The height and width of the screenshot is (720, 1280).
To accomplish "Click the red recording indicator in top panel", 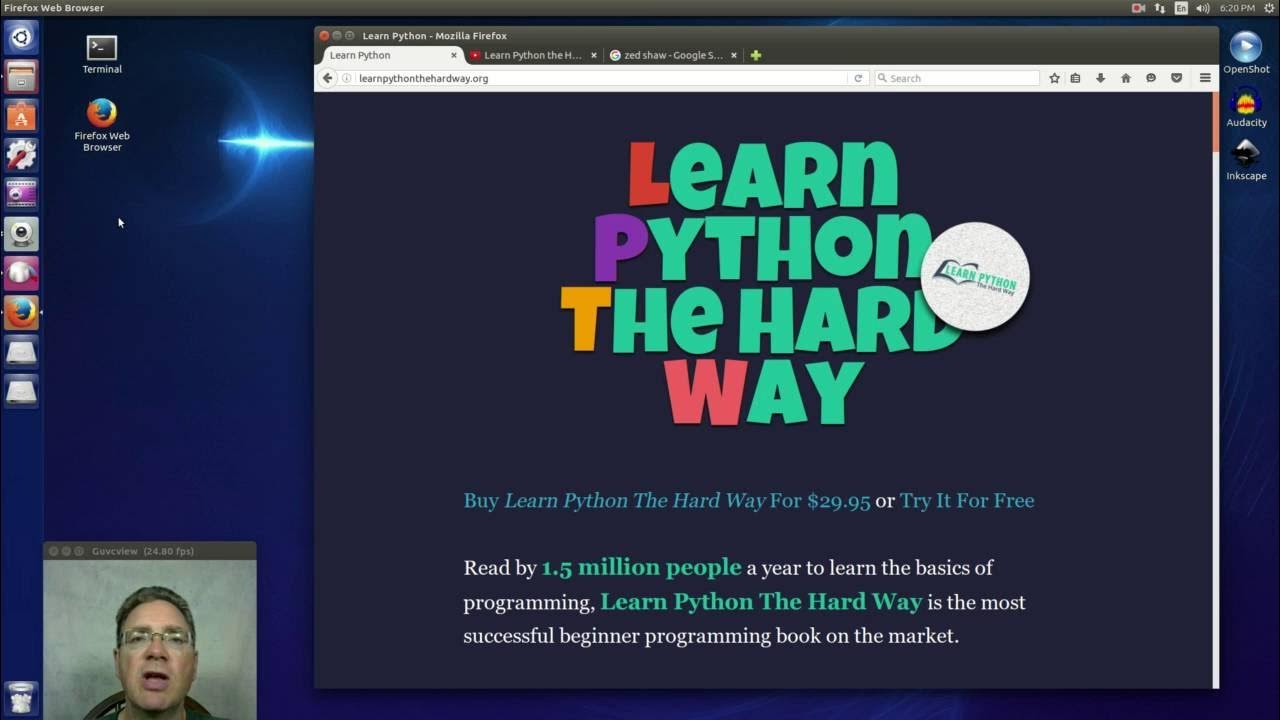I will pos(1138,8).
